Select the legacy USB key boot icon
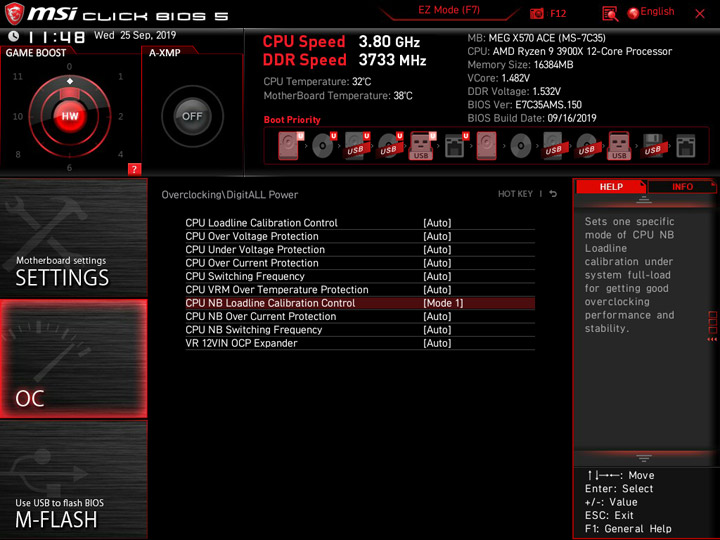Viewport: 720px width, 540px height. 619,146
